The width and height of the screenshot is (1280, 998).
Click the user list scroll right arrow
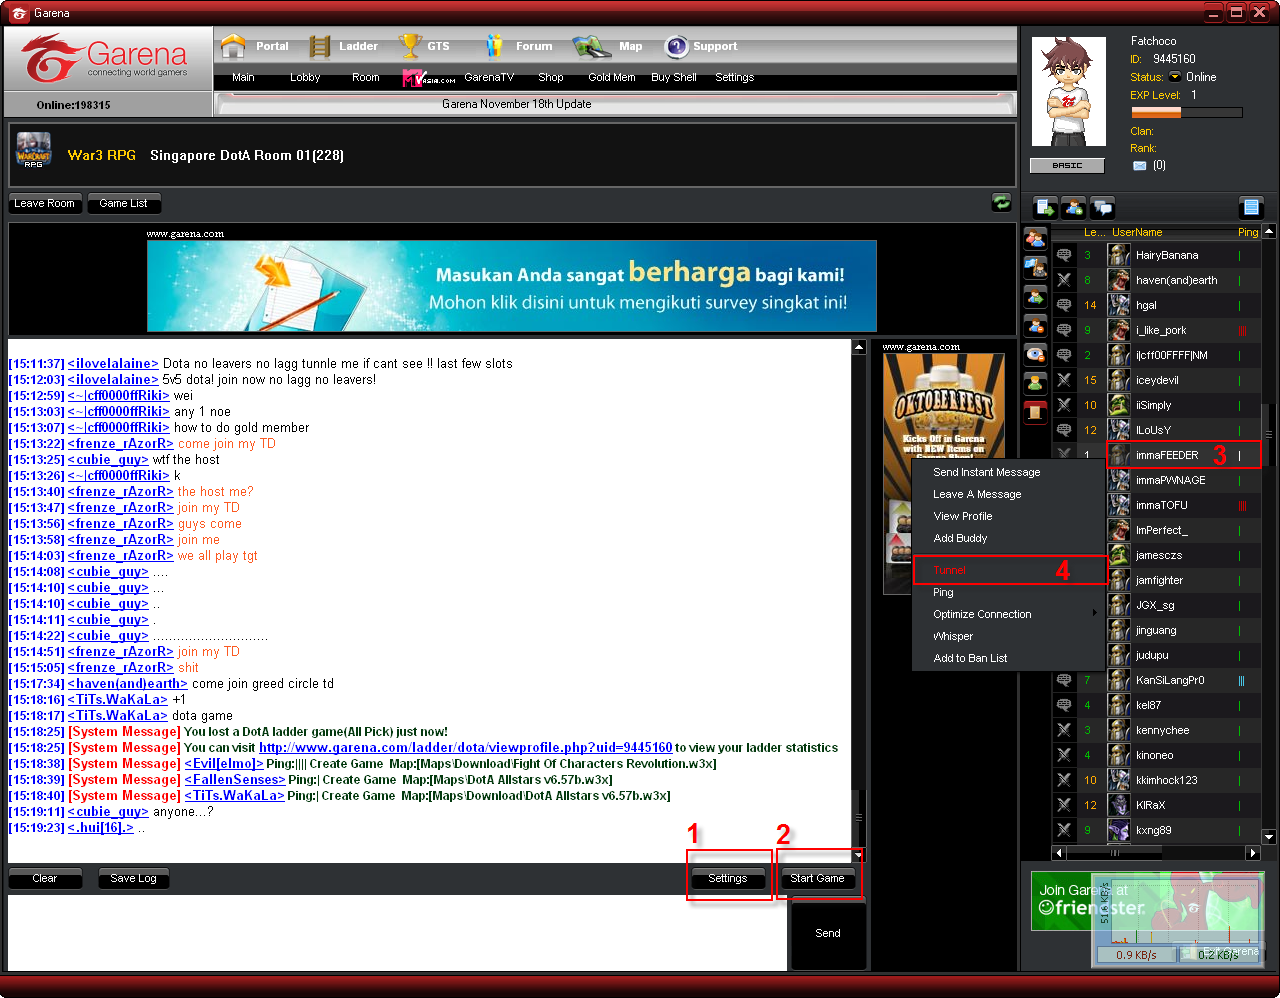pos(1253,853)
